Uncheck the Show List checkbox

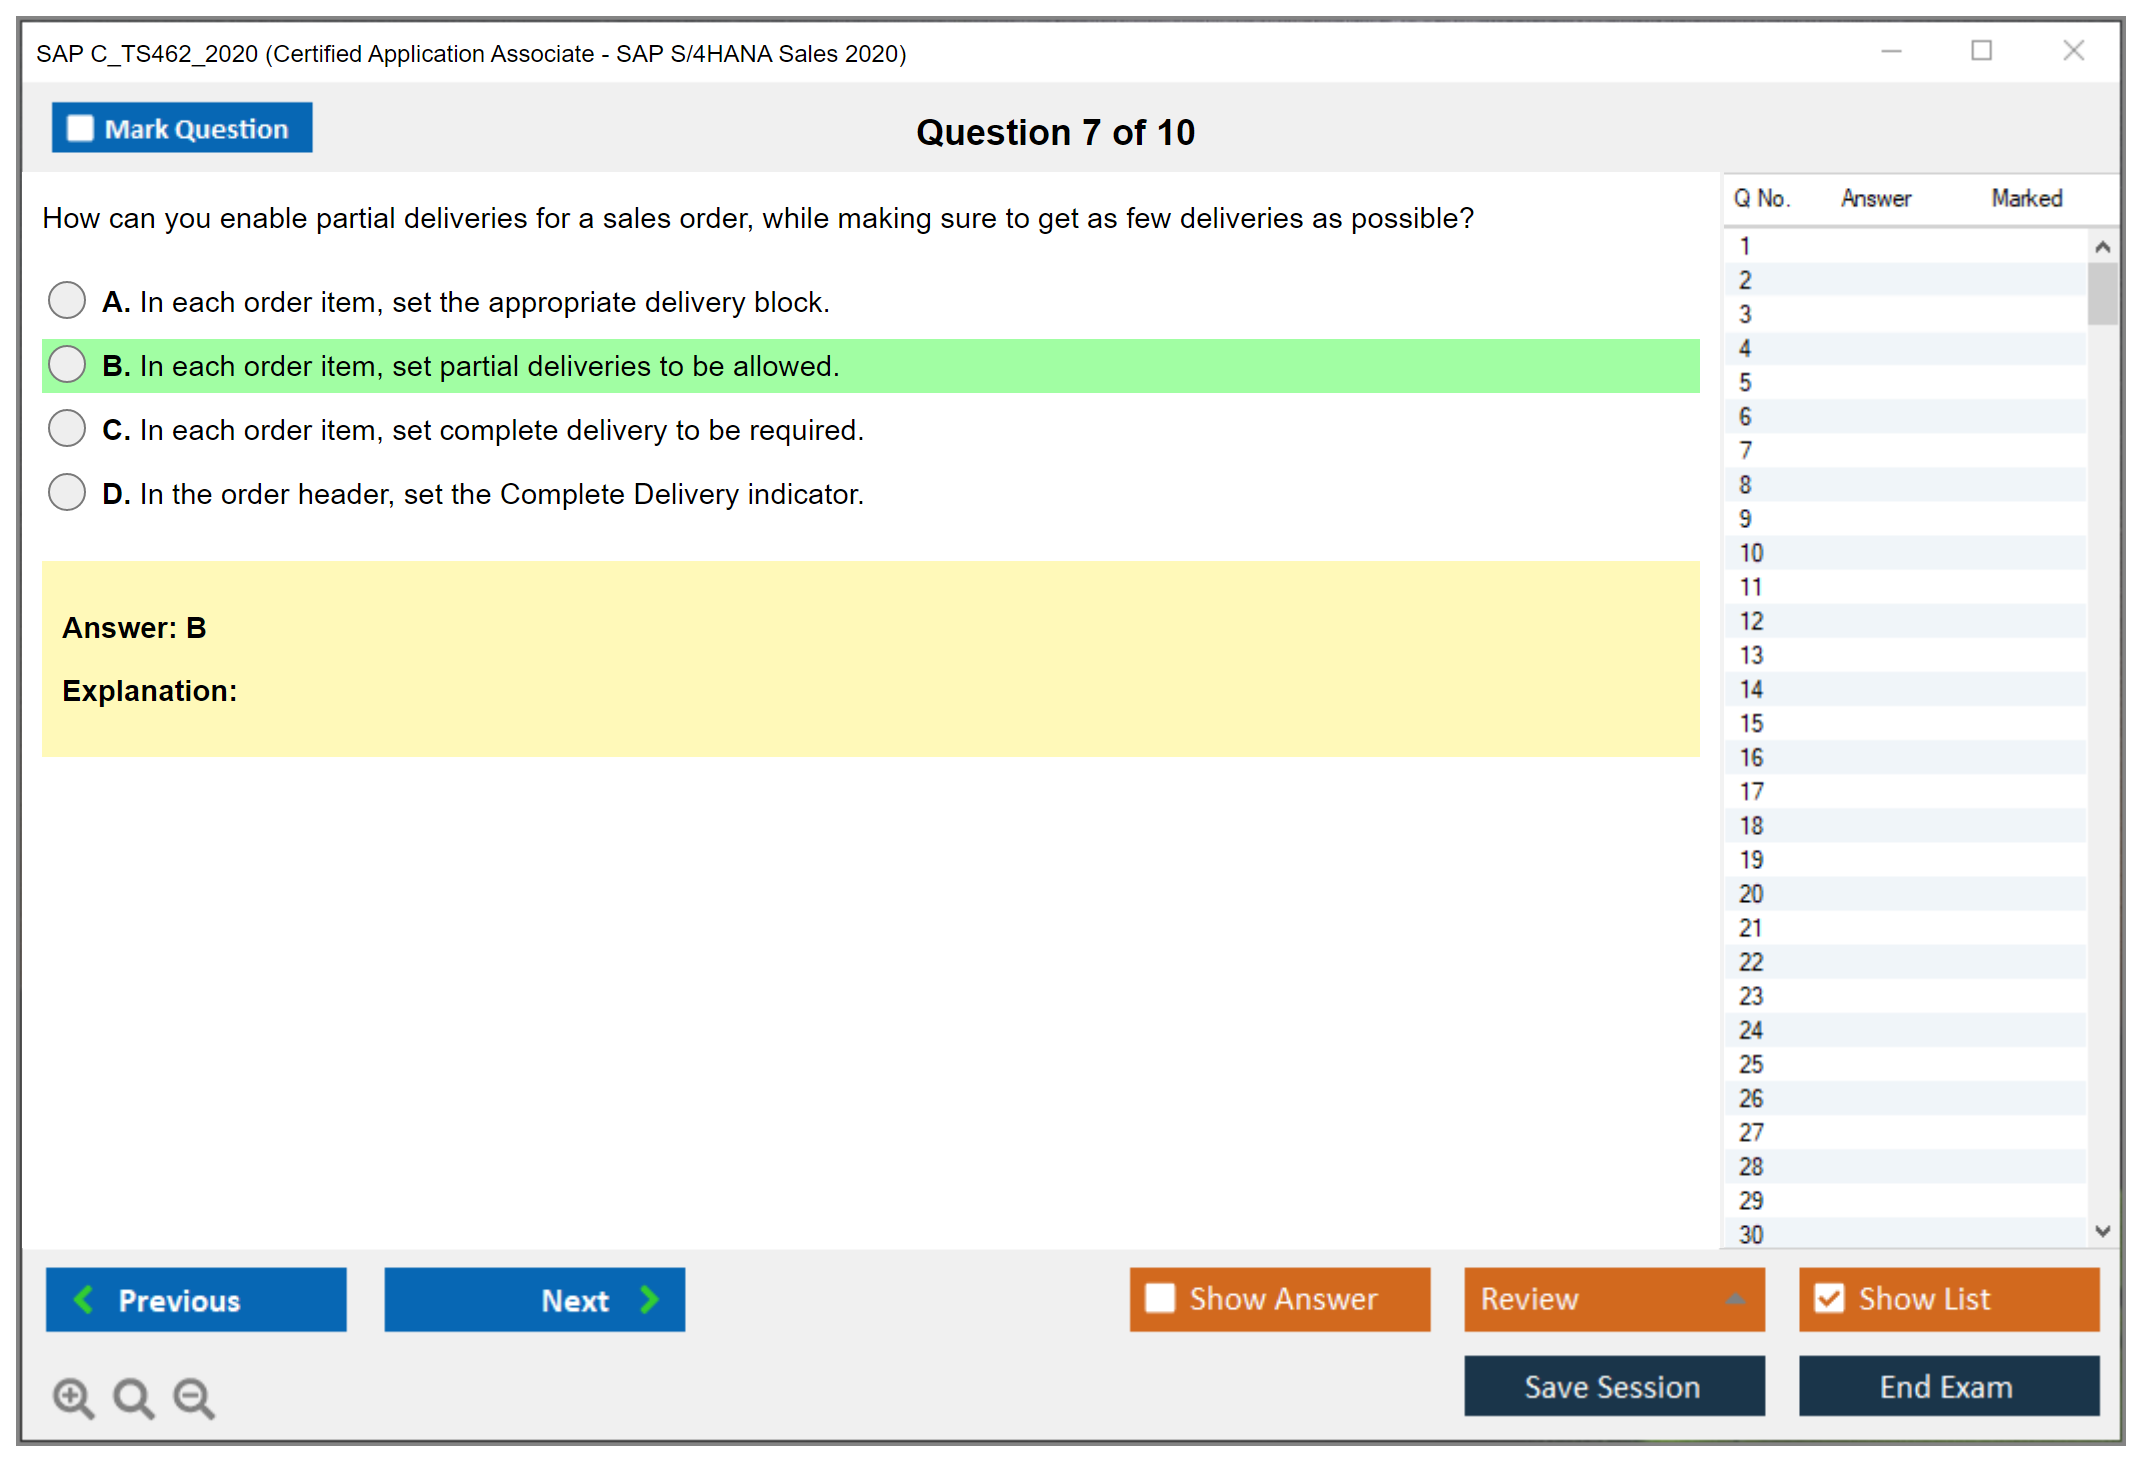[1829, 1298]
